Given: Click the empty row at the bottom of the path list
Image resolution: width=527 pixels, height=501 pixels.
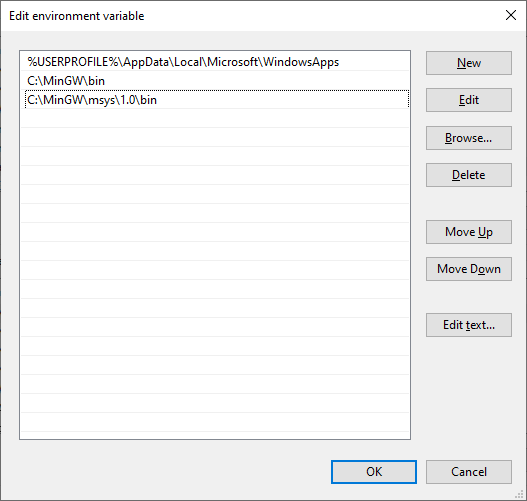Looking at the screenshot, I should coord(215,422).
